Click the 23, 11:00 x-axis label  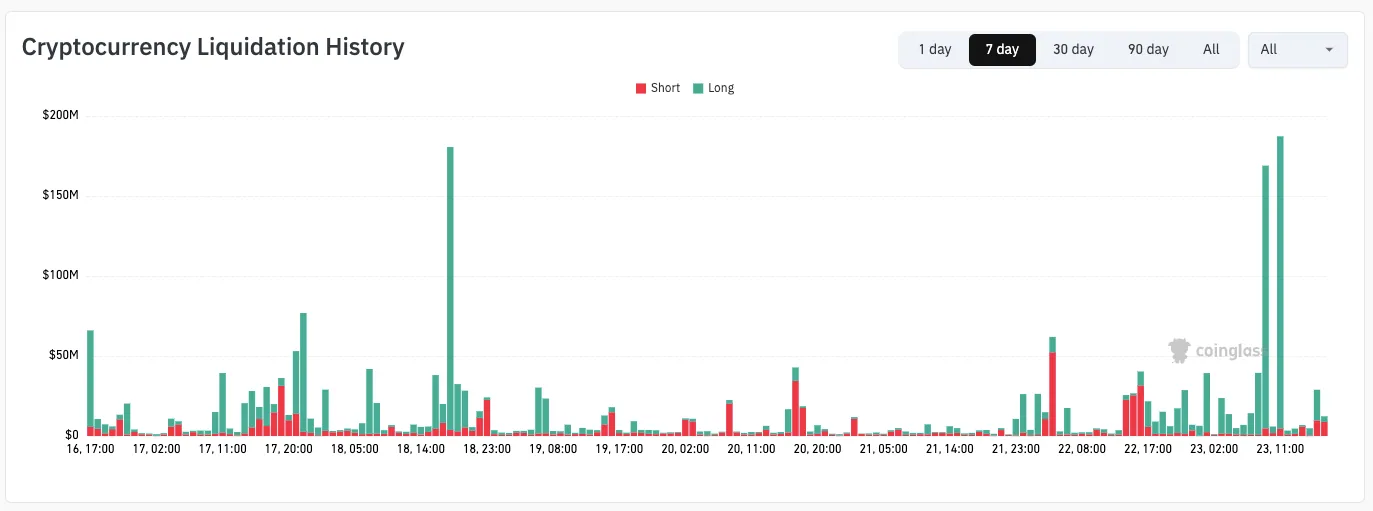click(1280, 450)
